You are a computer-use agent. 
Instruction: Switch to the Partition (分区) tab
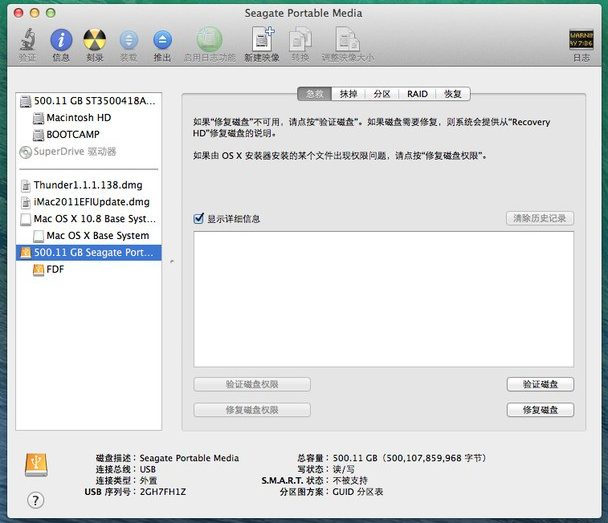tap(382, 94)
